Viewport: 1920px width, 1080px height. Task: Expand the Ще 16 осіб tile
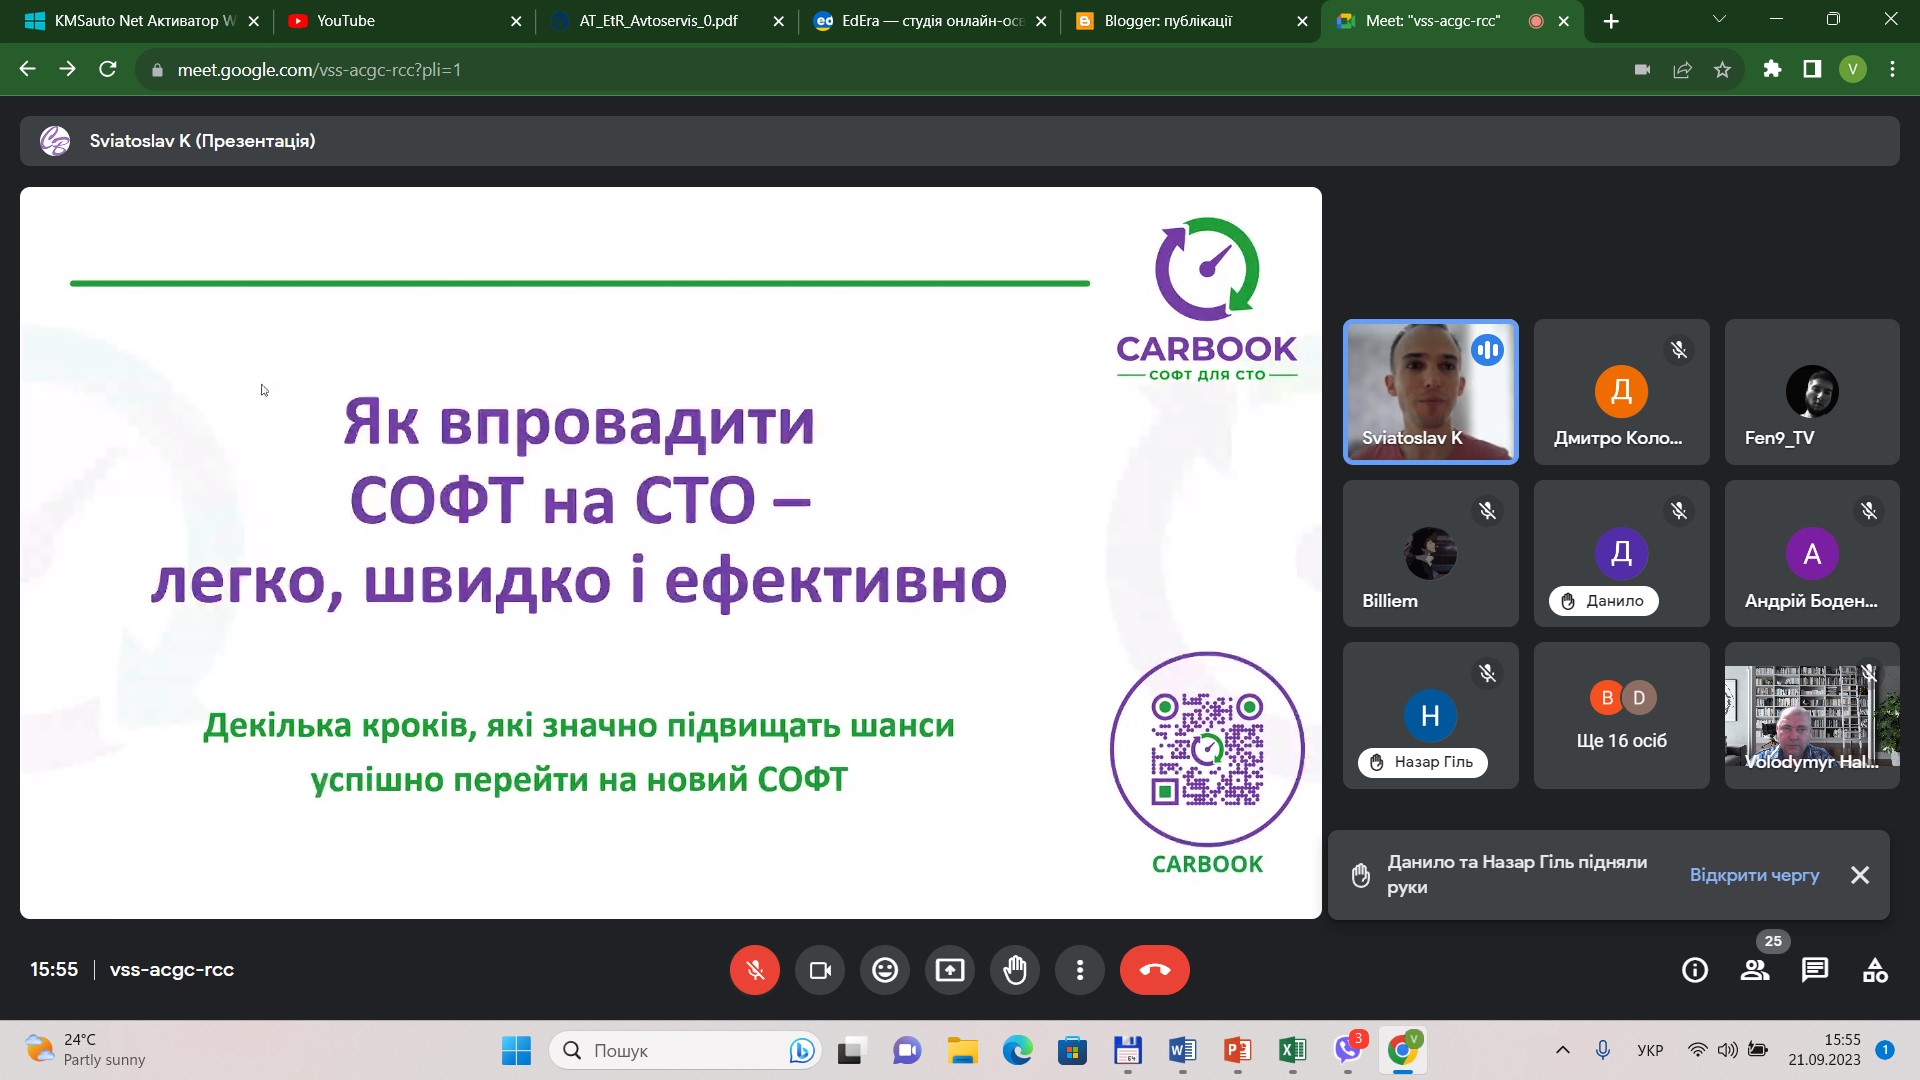pyautogui.click(x=1621, y=716)
